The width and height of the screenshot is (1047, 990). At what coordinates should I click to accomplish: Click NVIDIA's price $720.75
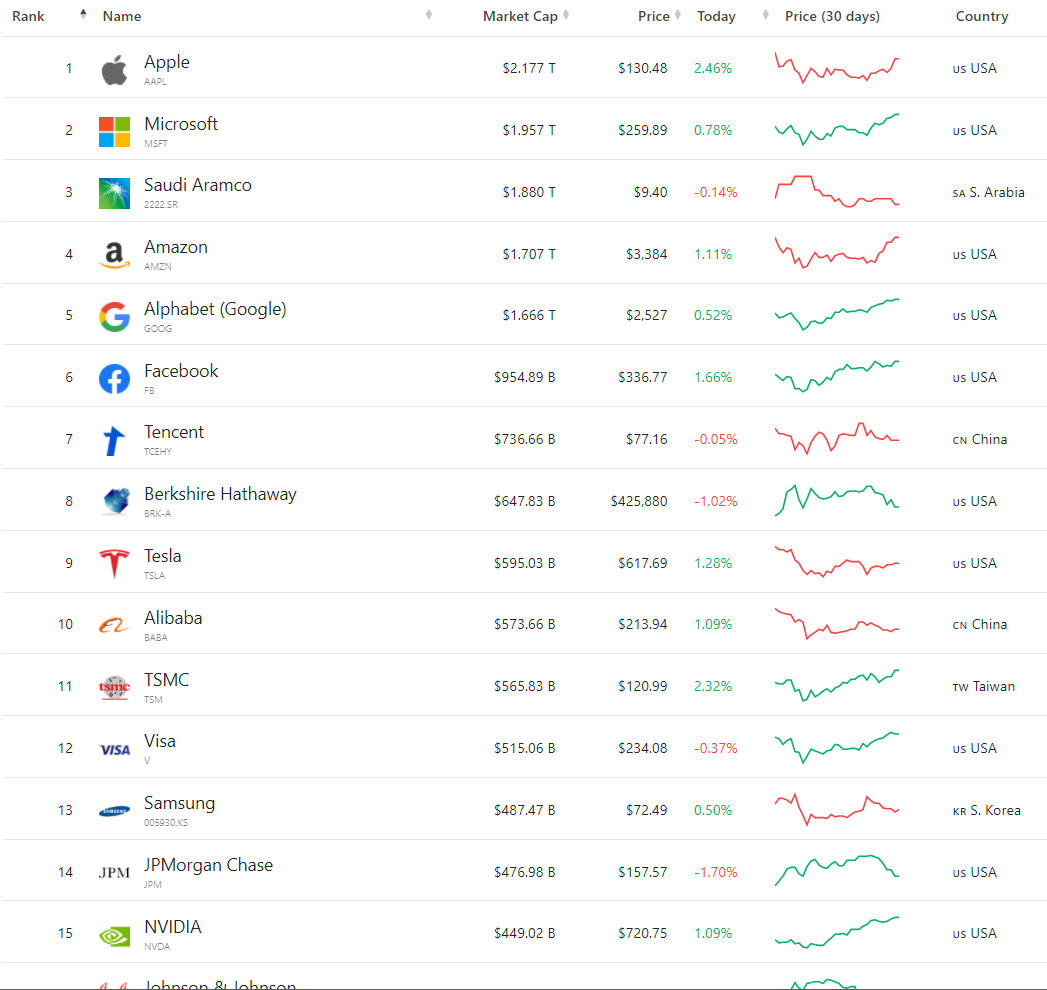[642, 933]
